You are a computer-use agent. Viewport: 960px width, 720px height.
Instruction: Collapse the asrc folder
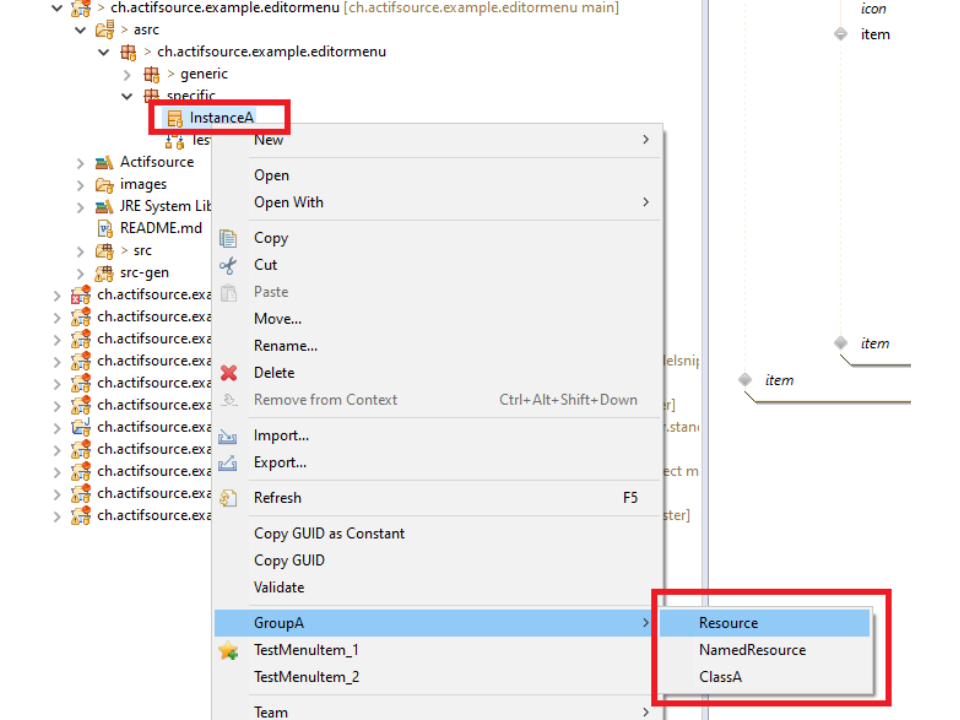click(81, 30)
